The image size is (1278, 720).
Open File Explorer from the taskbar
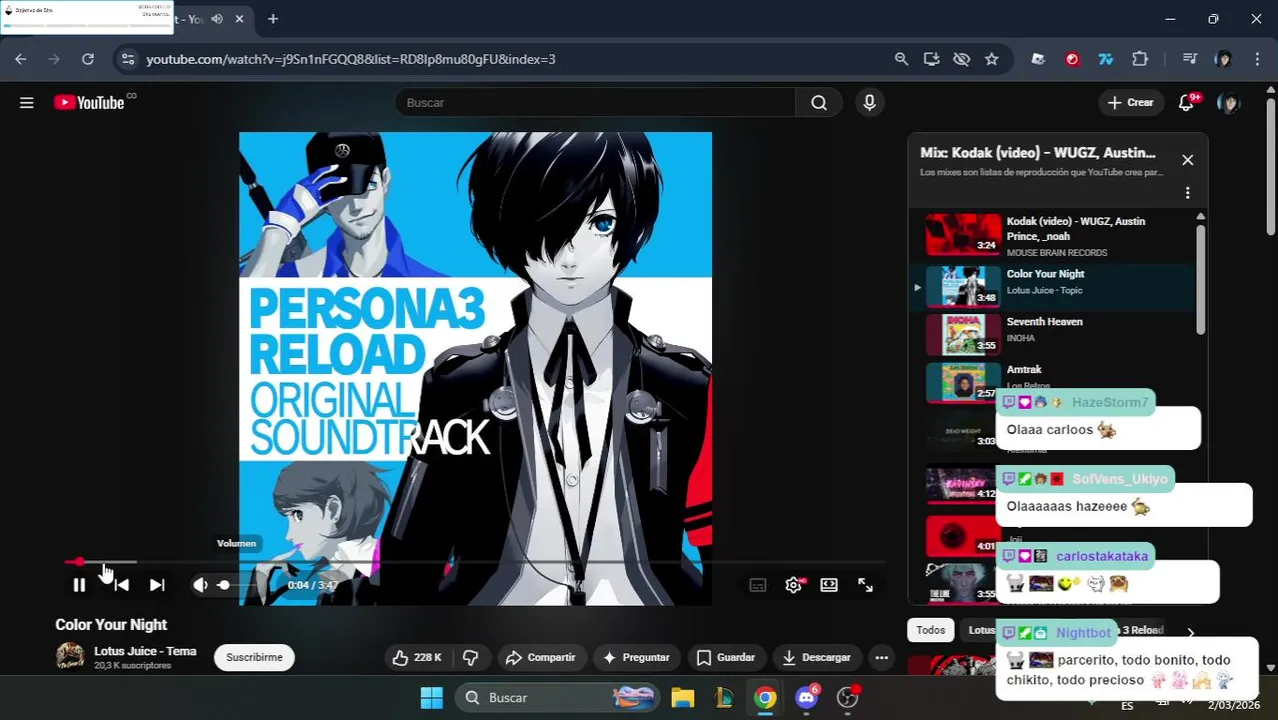click(x=683, y=698)
